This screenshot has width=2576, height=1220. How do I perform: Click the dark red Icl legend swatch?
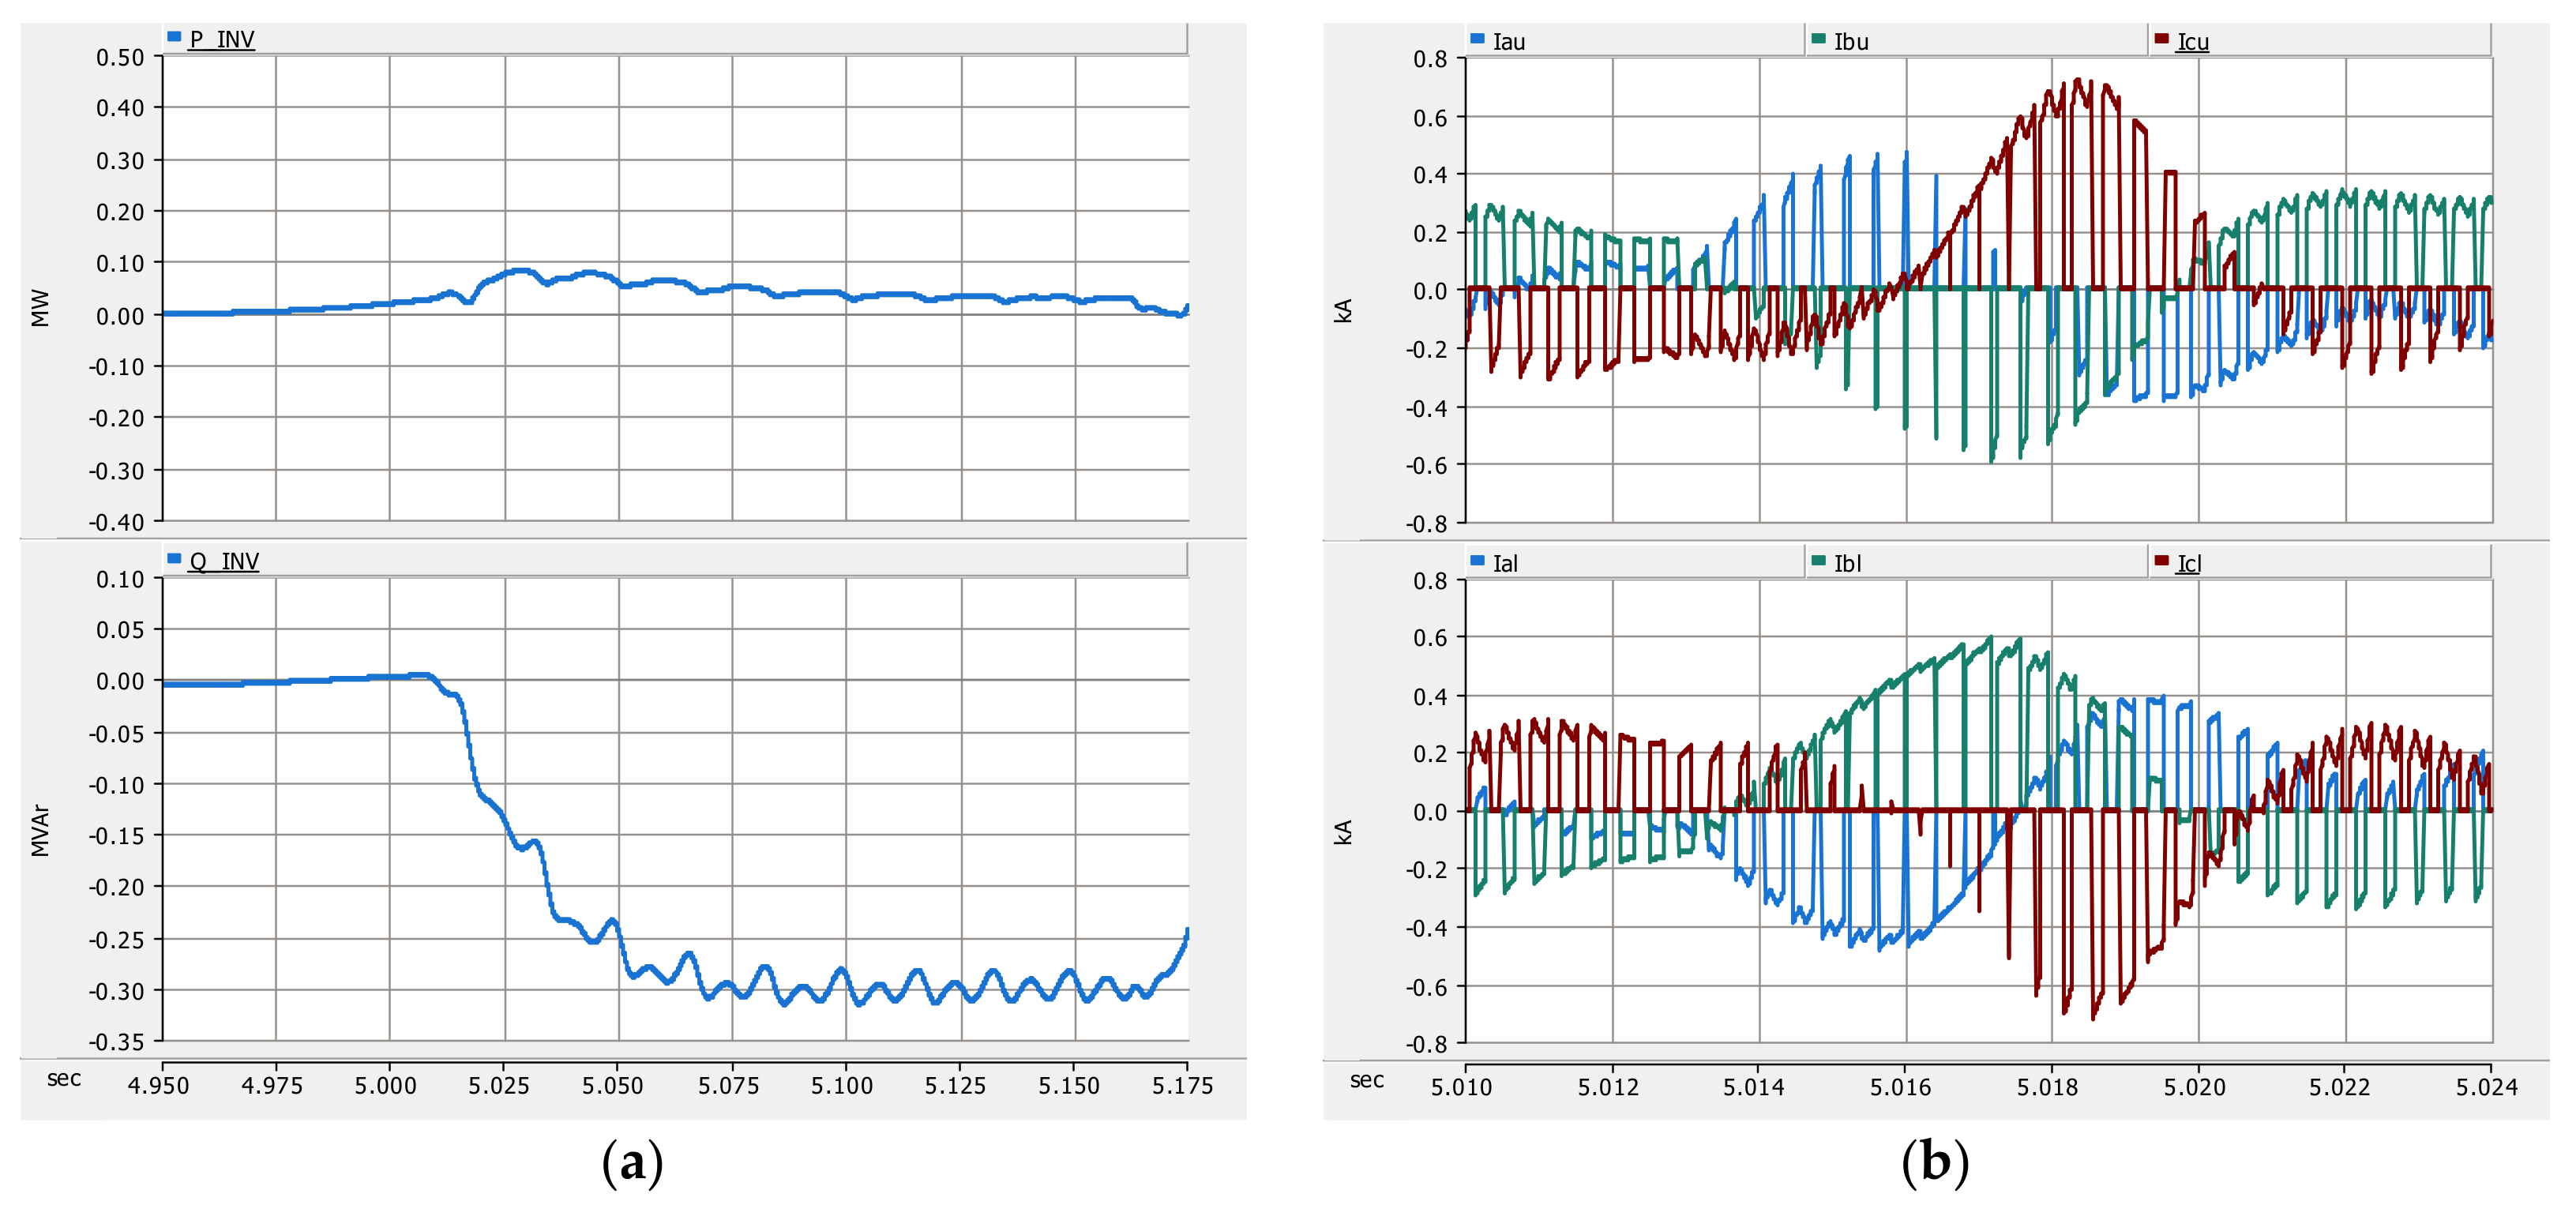2161,561
